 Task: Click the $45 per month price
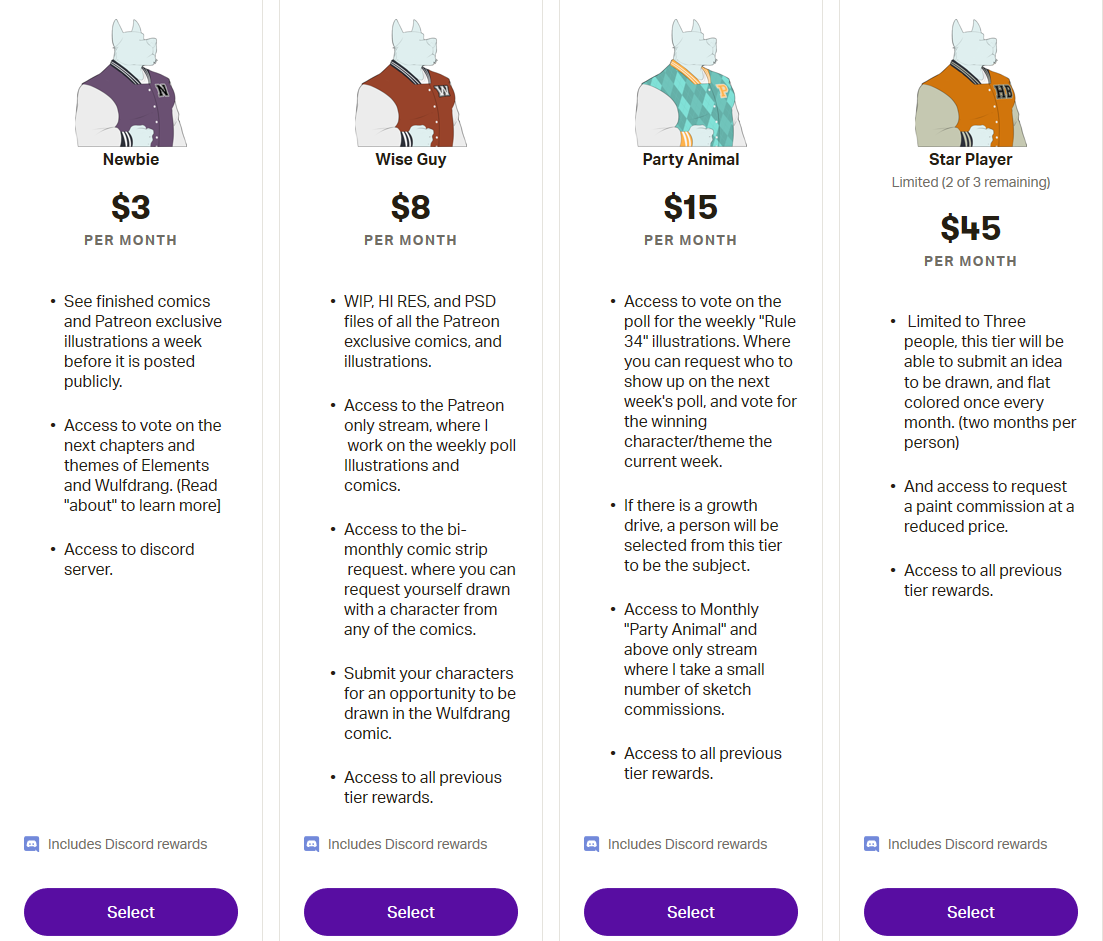tap(971, 229)
